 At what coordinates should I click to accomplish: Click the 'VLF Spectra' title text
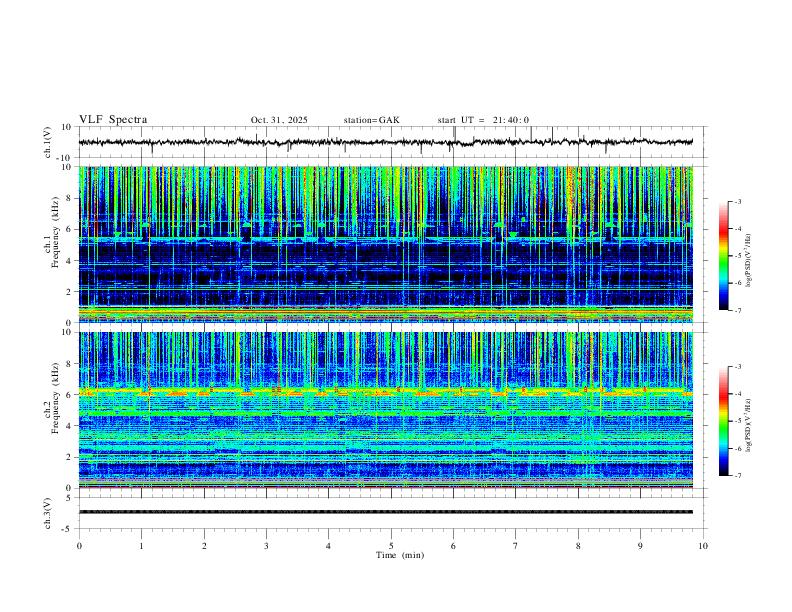pyautogui.click(x=113, y=120)
